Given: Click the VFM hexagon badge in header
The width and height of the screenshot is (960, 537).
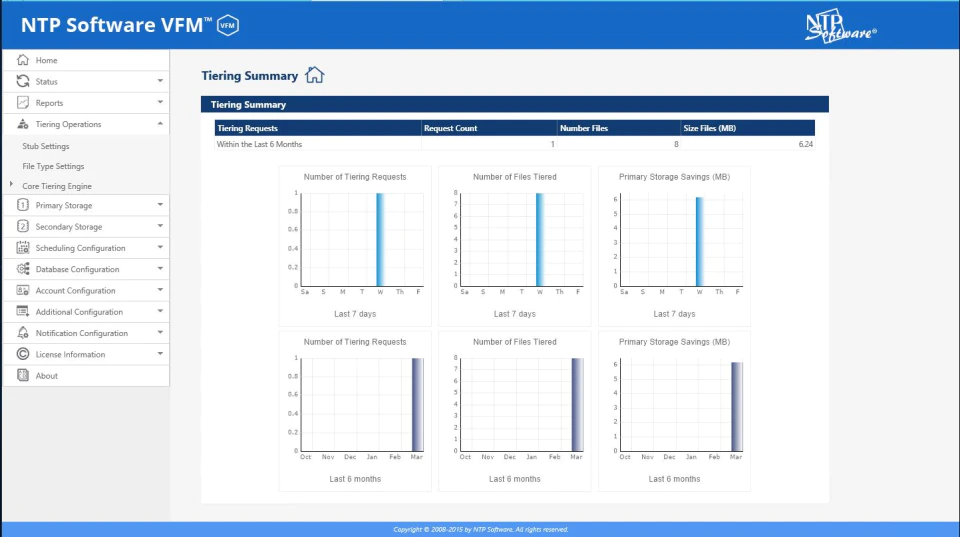Looking at the screenshot, I should tap(228, 25).
